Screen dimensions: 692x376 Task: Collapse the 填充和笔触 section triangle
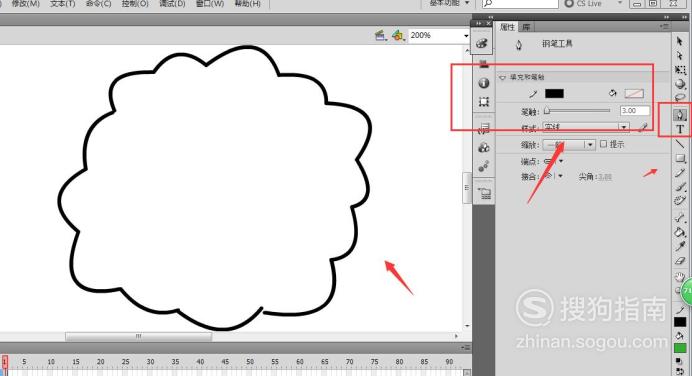tap(502, 78)
